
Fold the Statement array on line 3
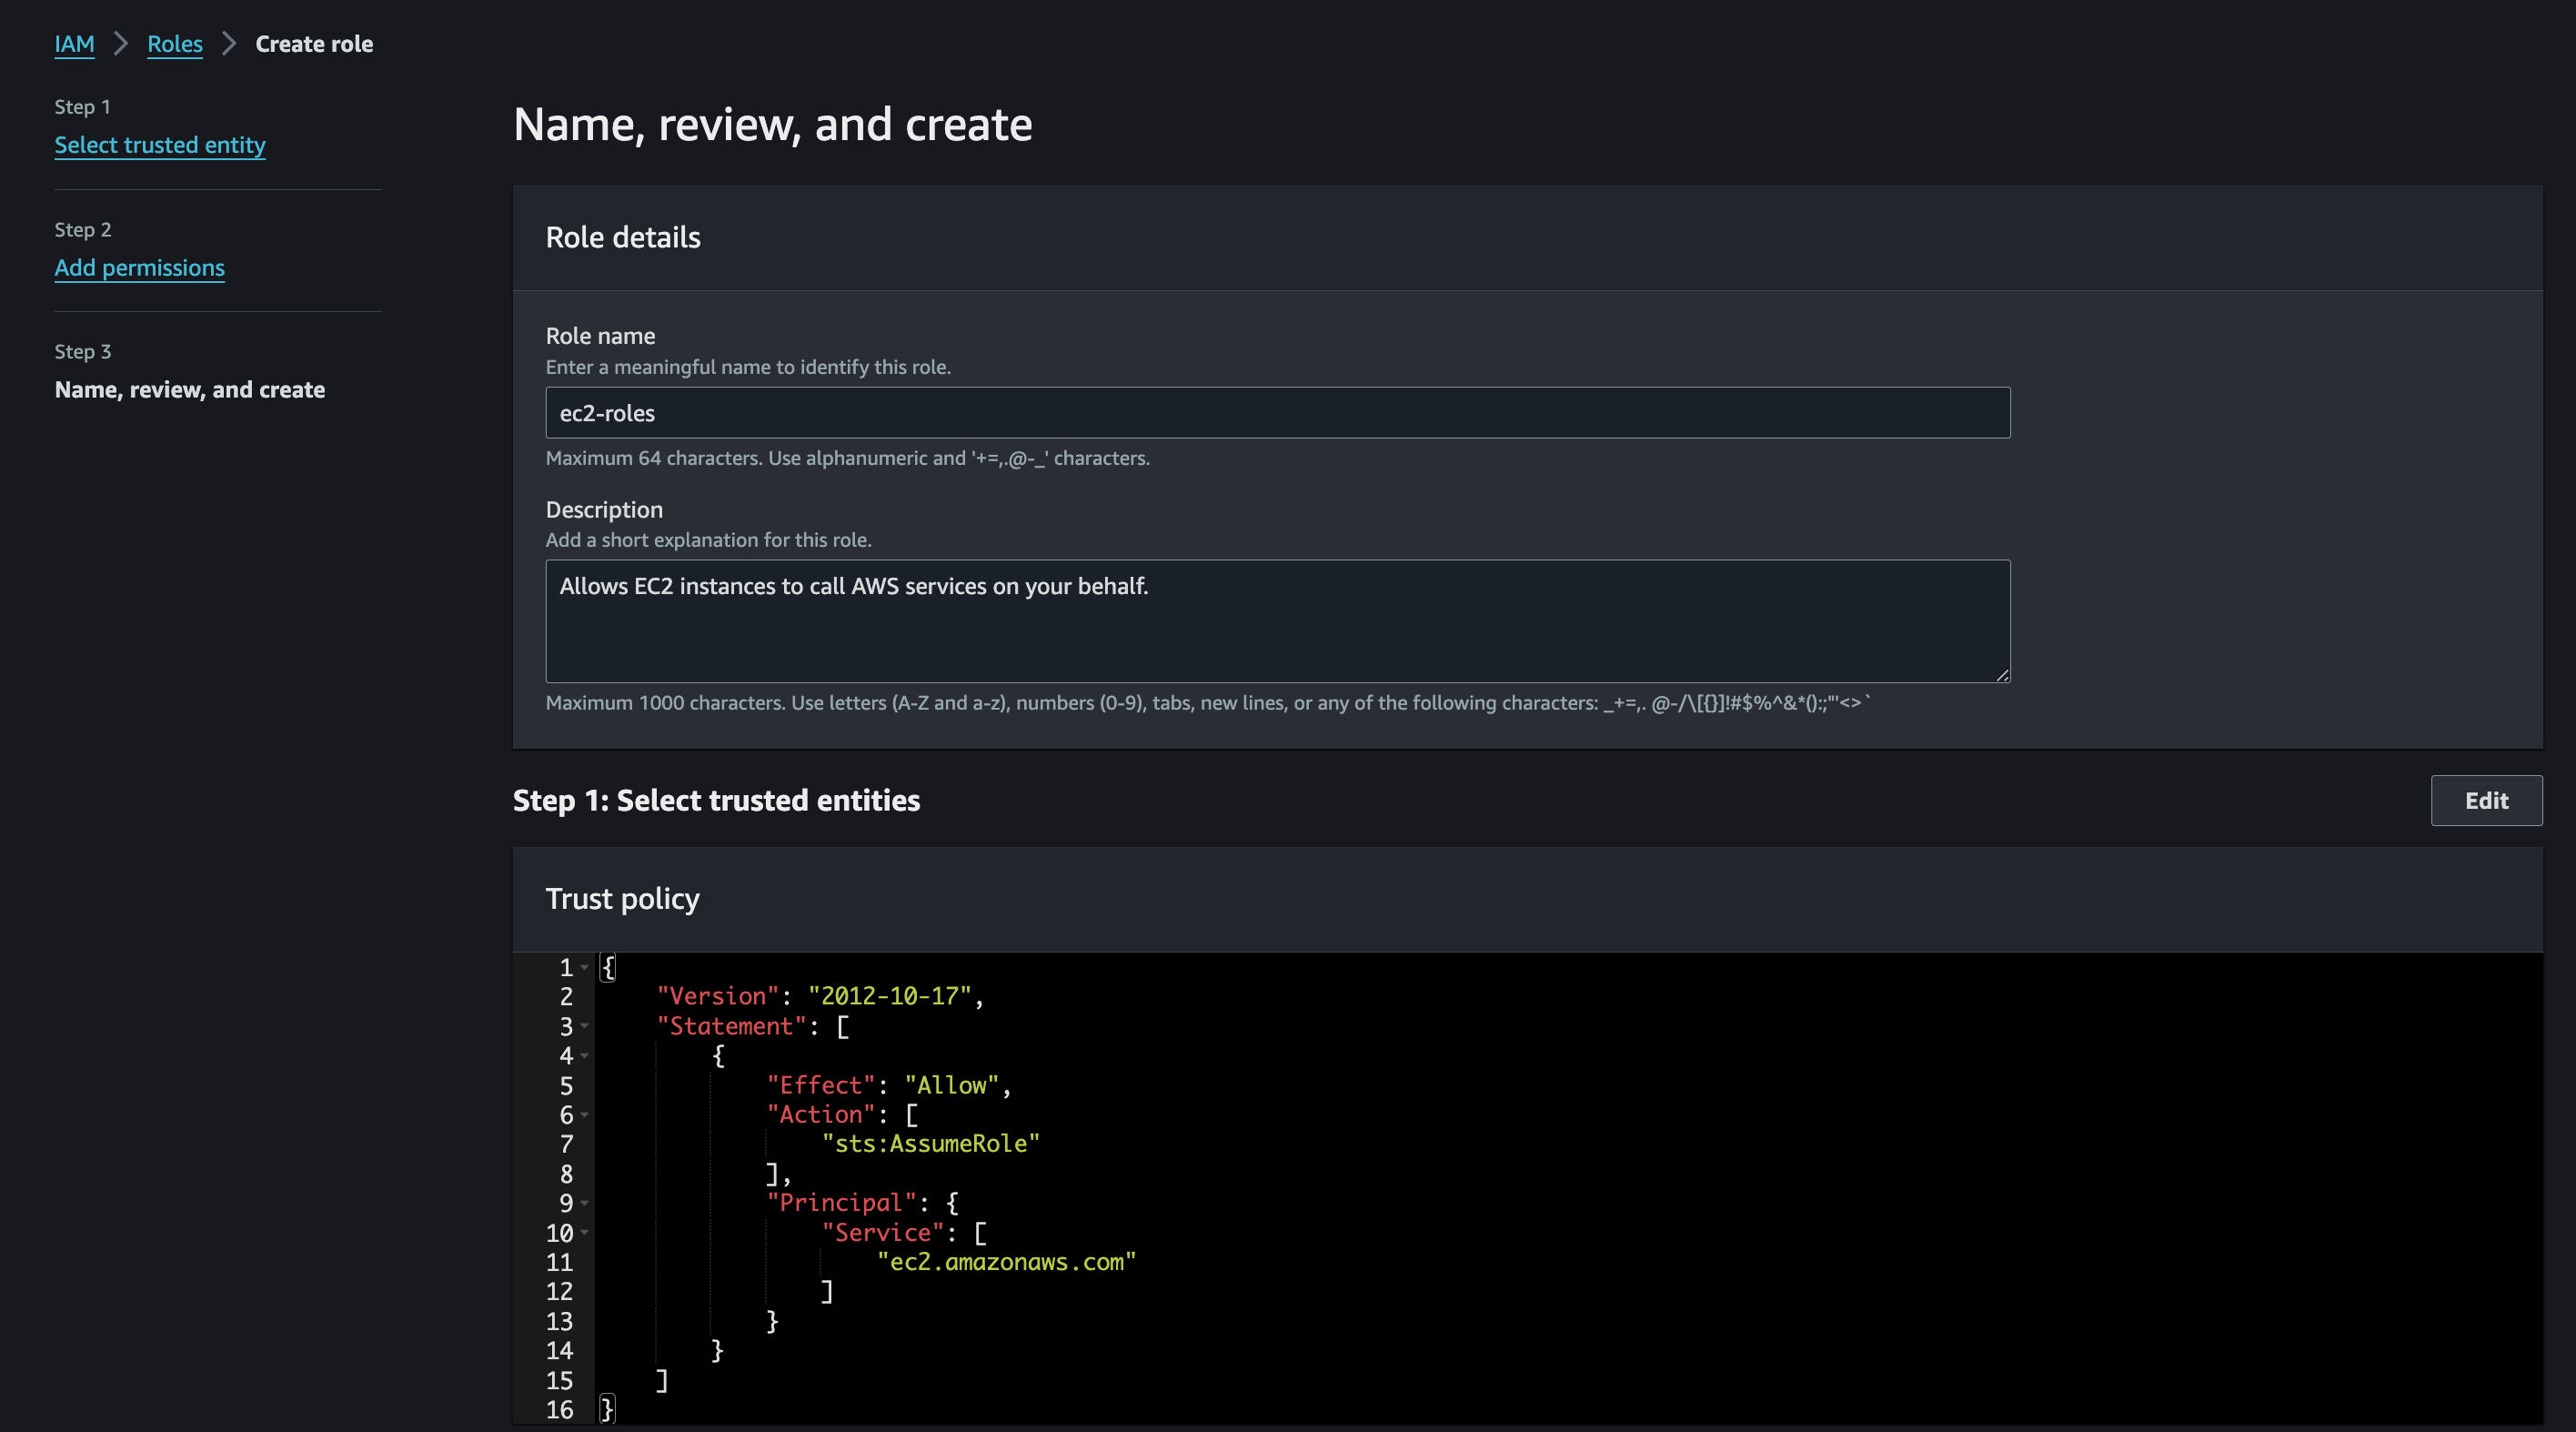point(585,1026)
